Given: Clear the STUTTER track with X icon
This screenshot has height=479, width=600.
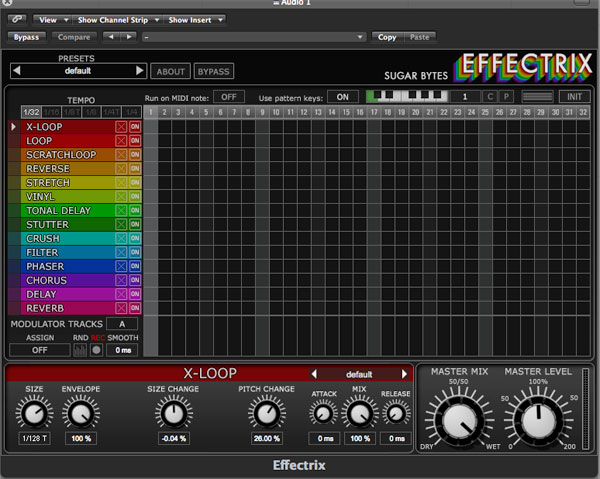Looking at the screenshot, I should point(121,224).
